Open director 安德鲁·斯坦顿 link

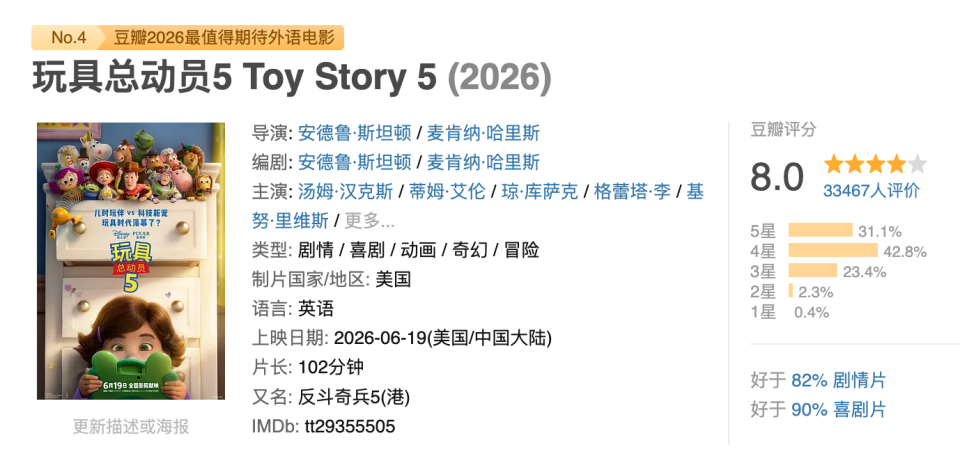(354, 133)
